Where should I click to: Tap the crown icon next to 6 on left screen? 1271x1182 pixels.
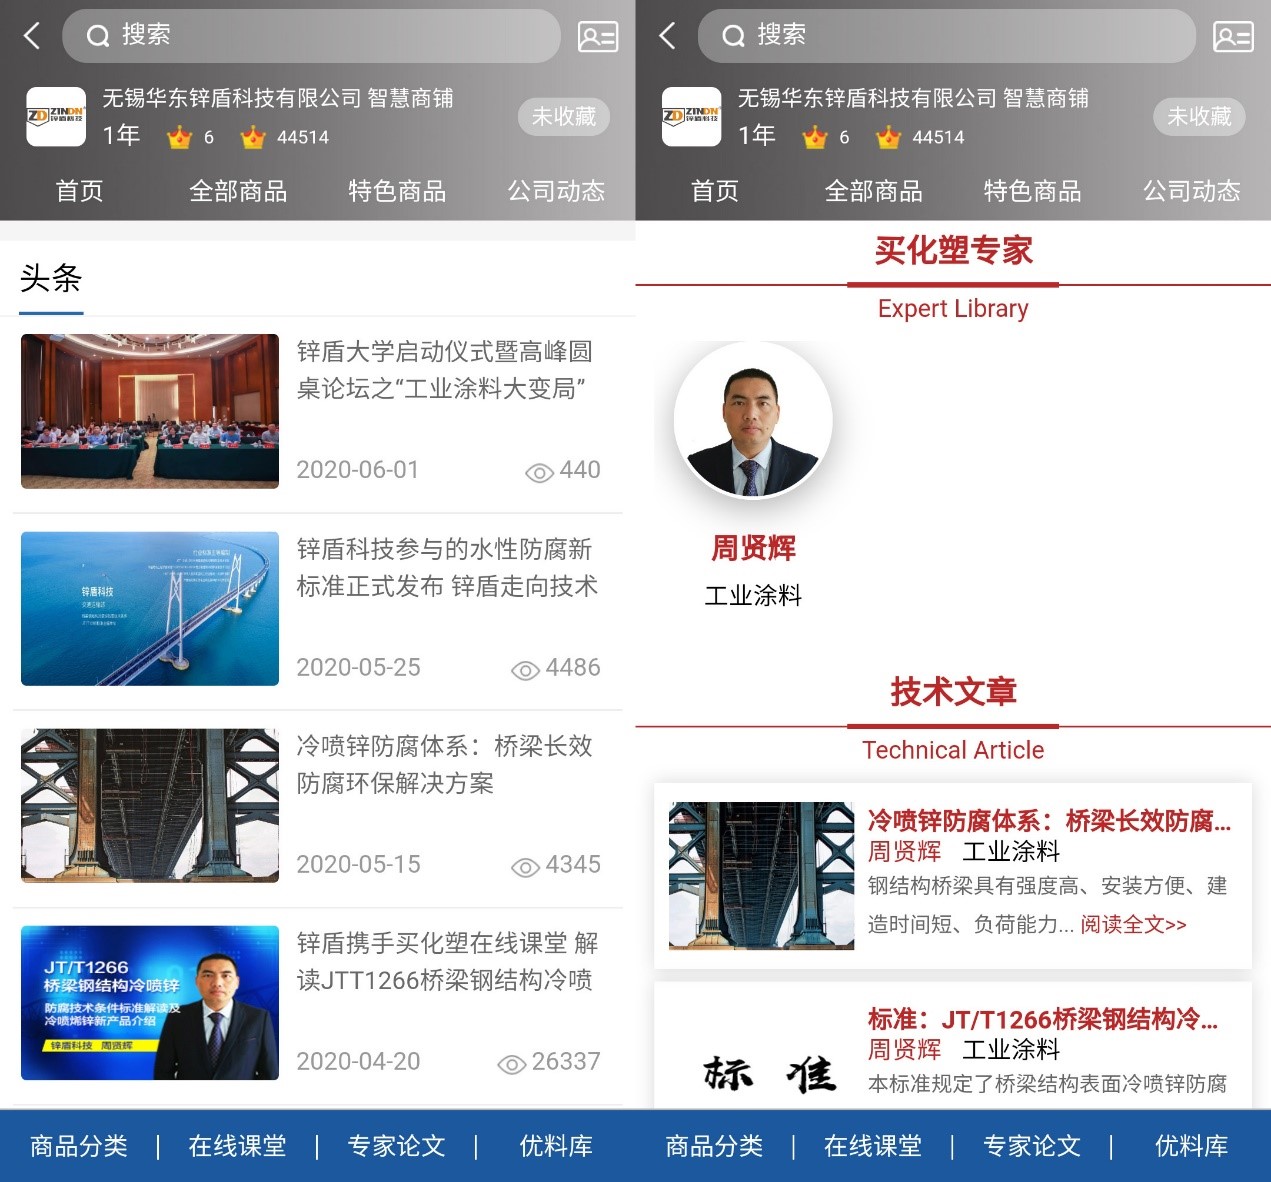(180, 137)
